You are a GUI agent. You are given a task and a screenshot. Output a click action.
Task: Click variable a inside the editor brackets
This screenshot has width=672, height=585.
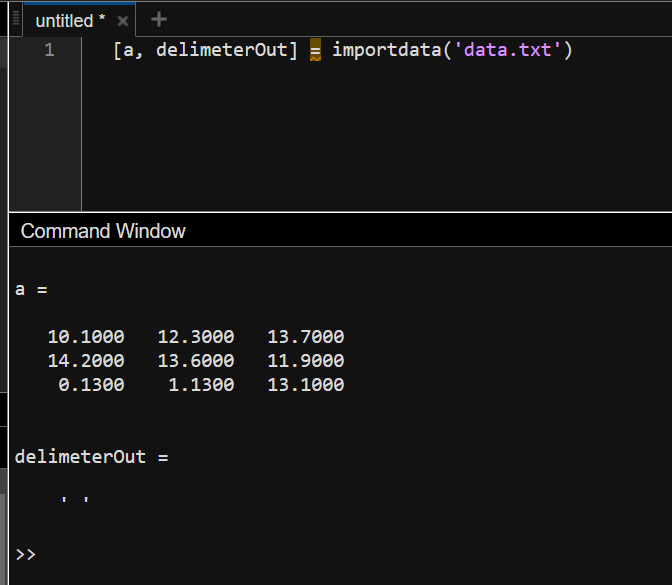point(127,50)
